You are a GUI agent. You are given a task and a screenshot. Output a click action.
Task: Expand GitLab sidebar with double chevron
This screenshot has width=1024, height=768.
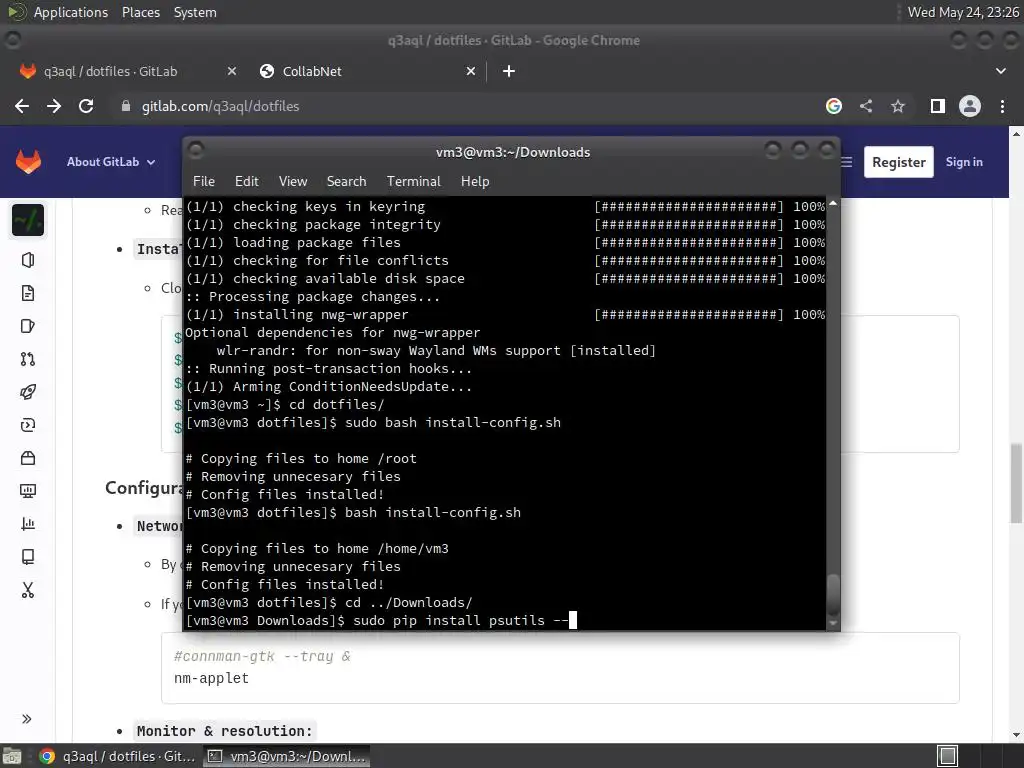pos(27,719)
